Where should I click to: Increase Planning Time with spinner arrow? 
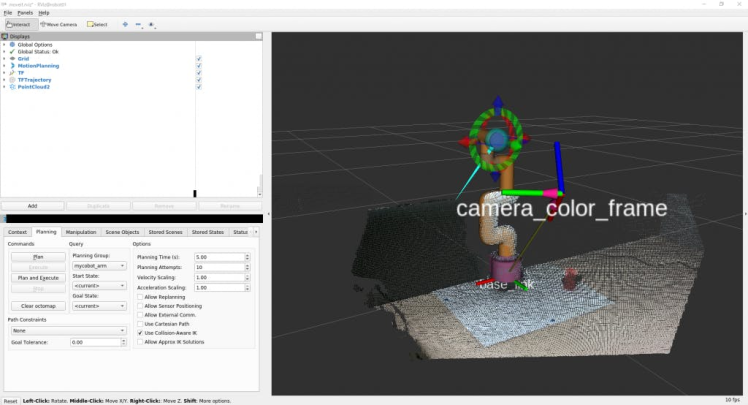pos(245,256)
